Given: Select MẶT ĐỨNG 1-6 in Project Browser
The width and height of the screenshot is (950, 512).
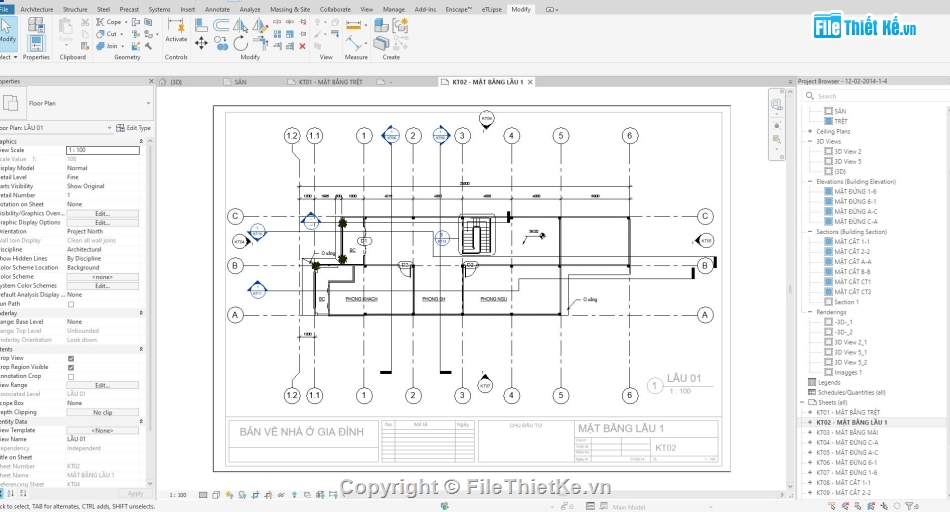Looking at the screenshot, I should tap(855, 191).
